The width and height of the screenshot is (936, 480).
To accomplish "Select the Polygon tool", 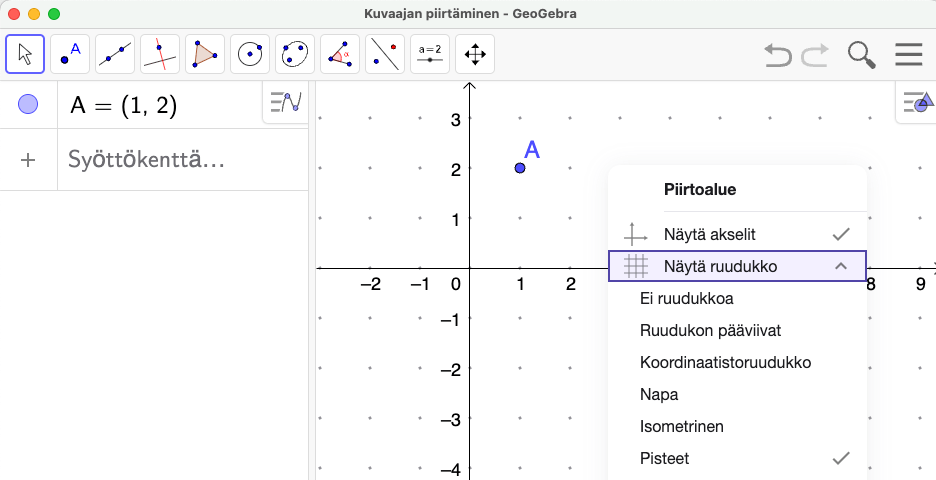I will (x=205, y=54).
